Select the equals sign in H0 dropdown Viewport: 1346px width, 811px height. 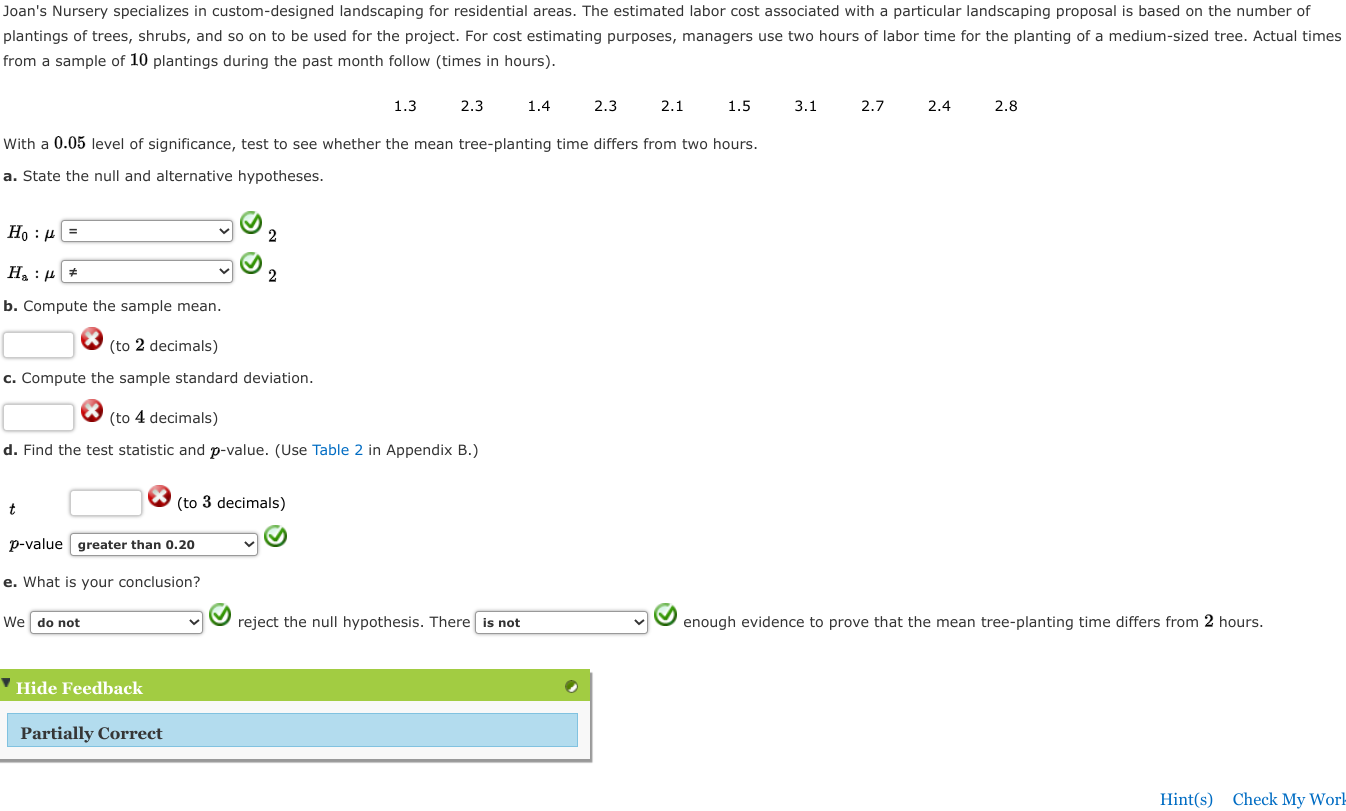click(x=146, y=231)
